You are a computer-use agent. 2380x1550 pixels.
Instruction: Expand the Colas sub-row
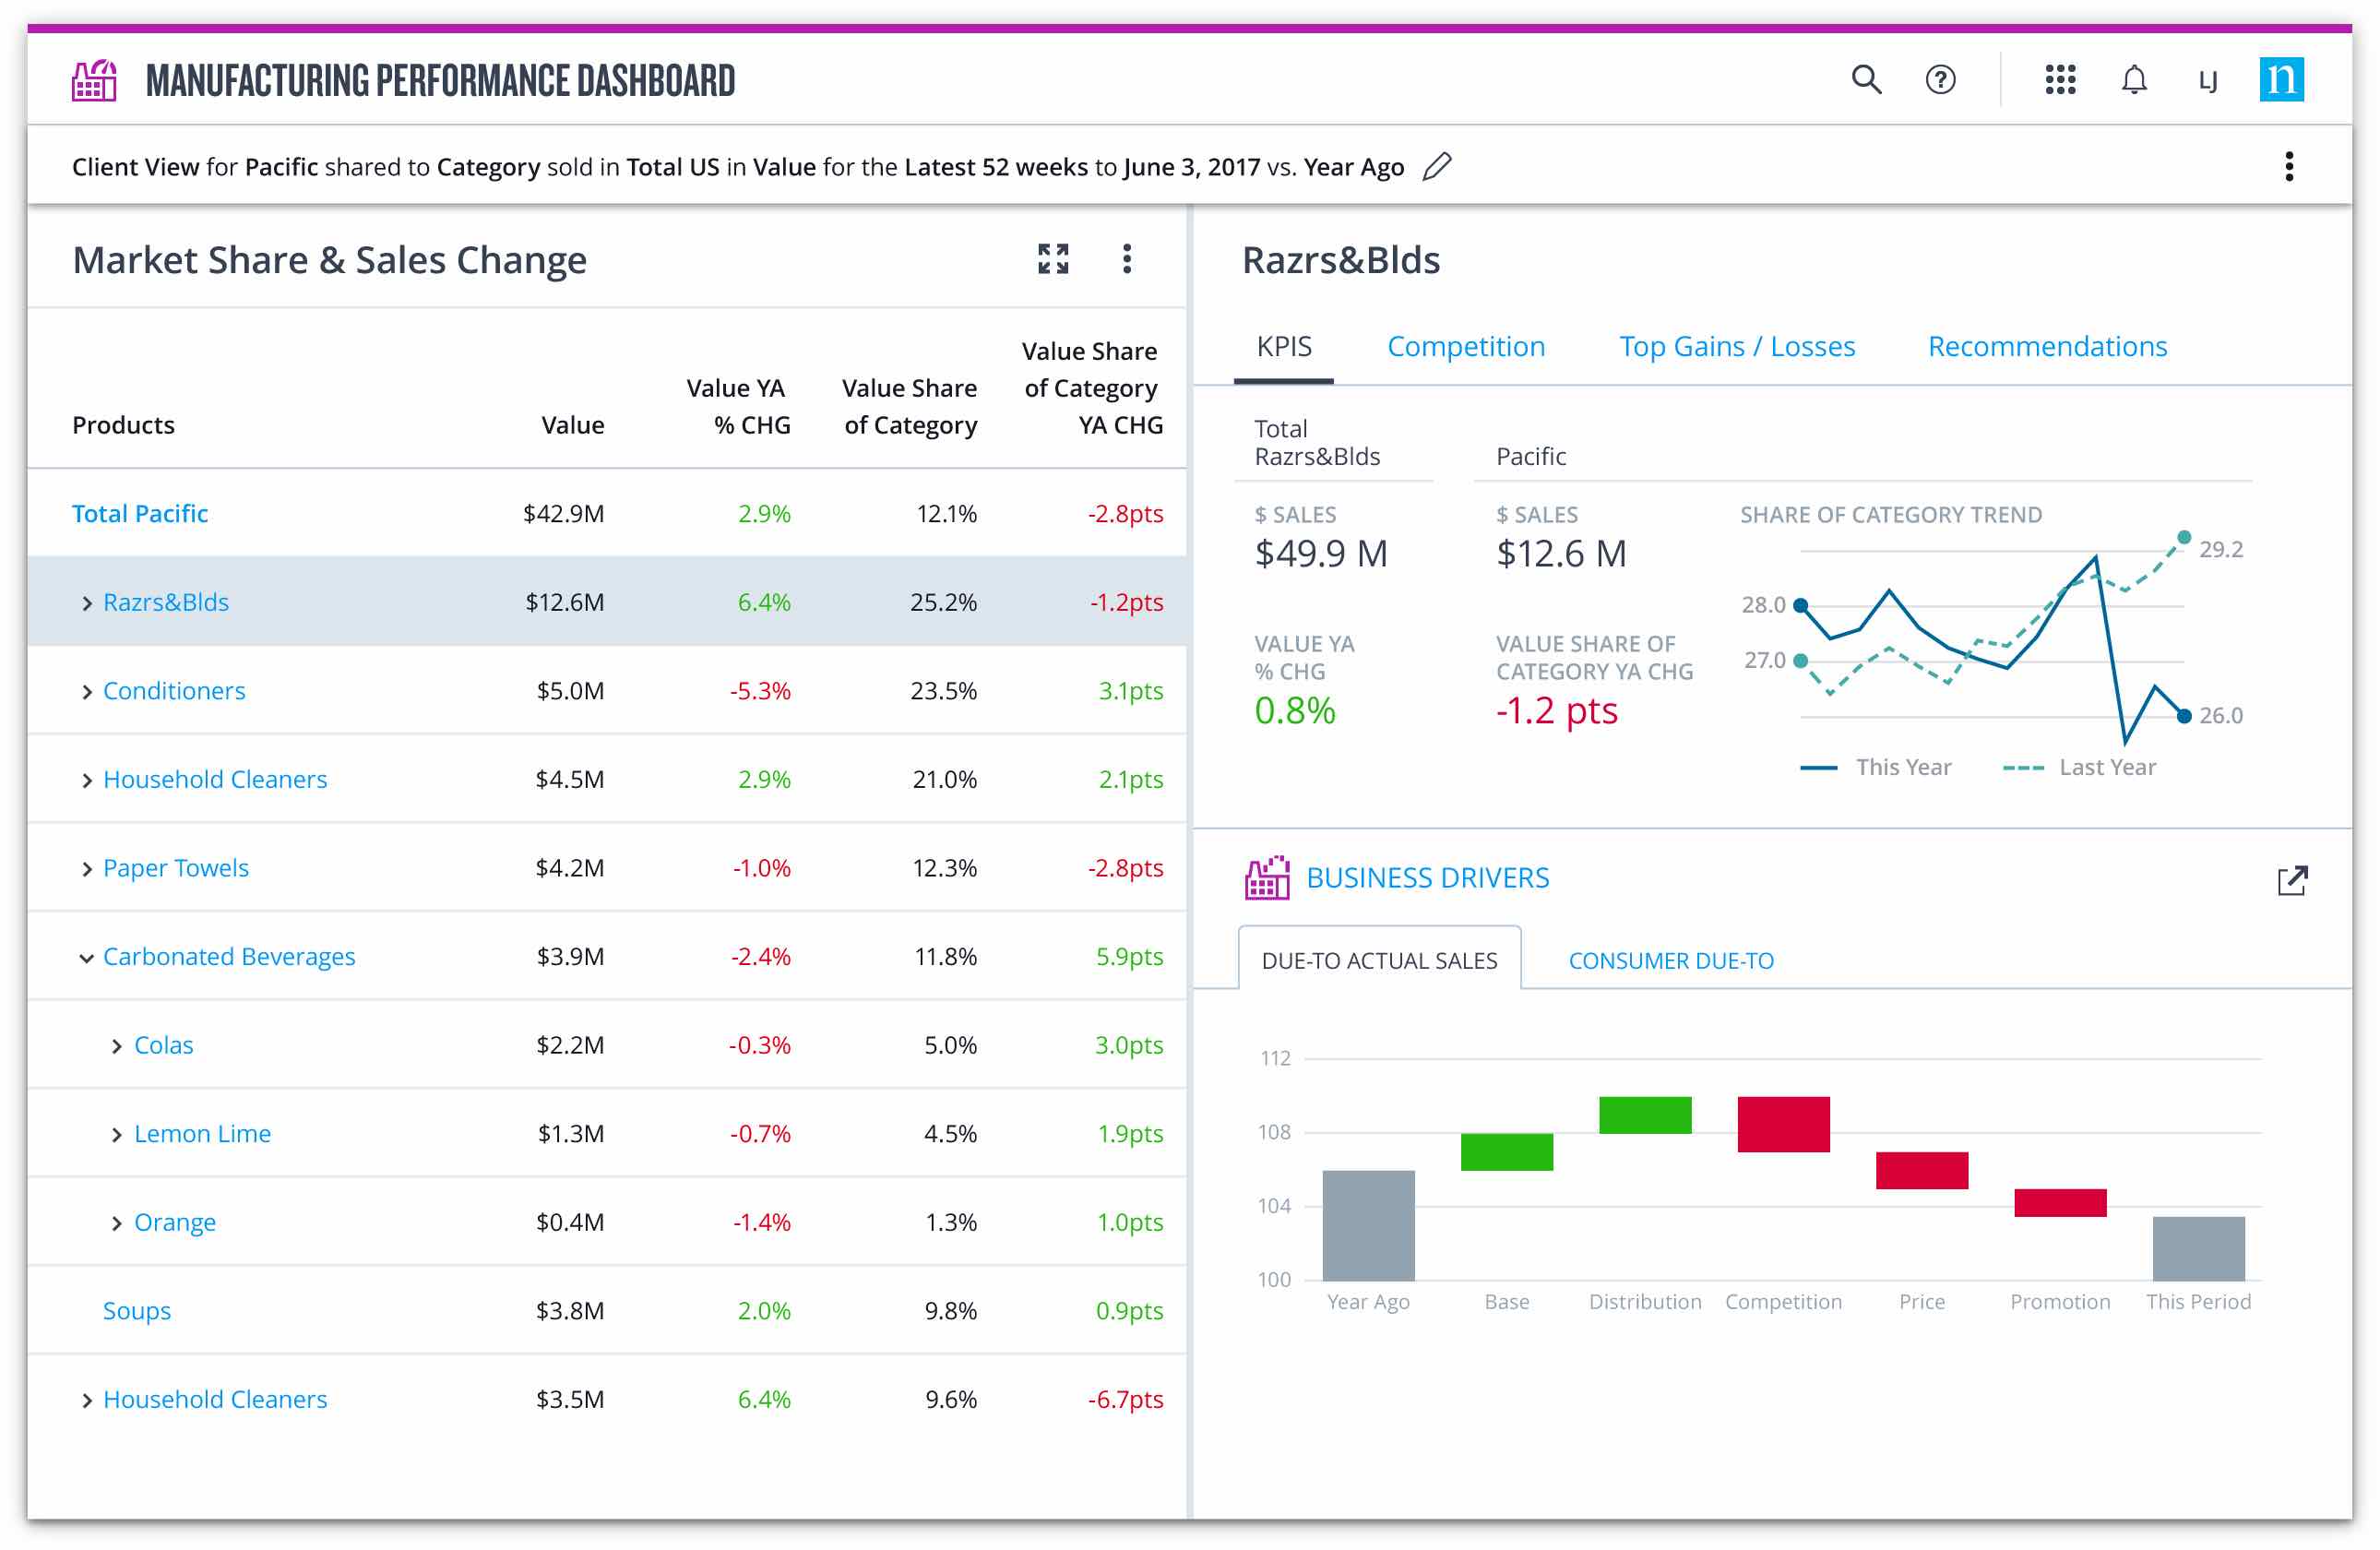117,1046
